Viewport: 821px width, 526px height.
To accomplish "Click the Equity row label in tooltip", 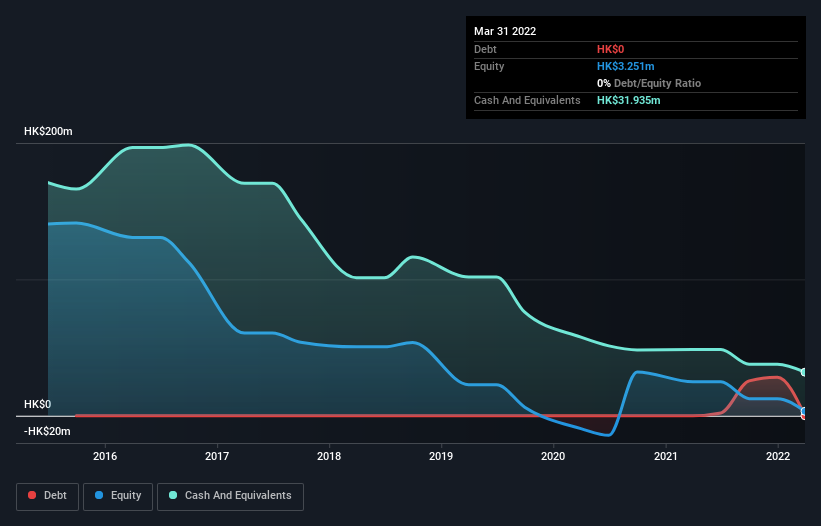I will coord(489,66).
